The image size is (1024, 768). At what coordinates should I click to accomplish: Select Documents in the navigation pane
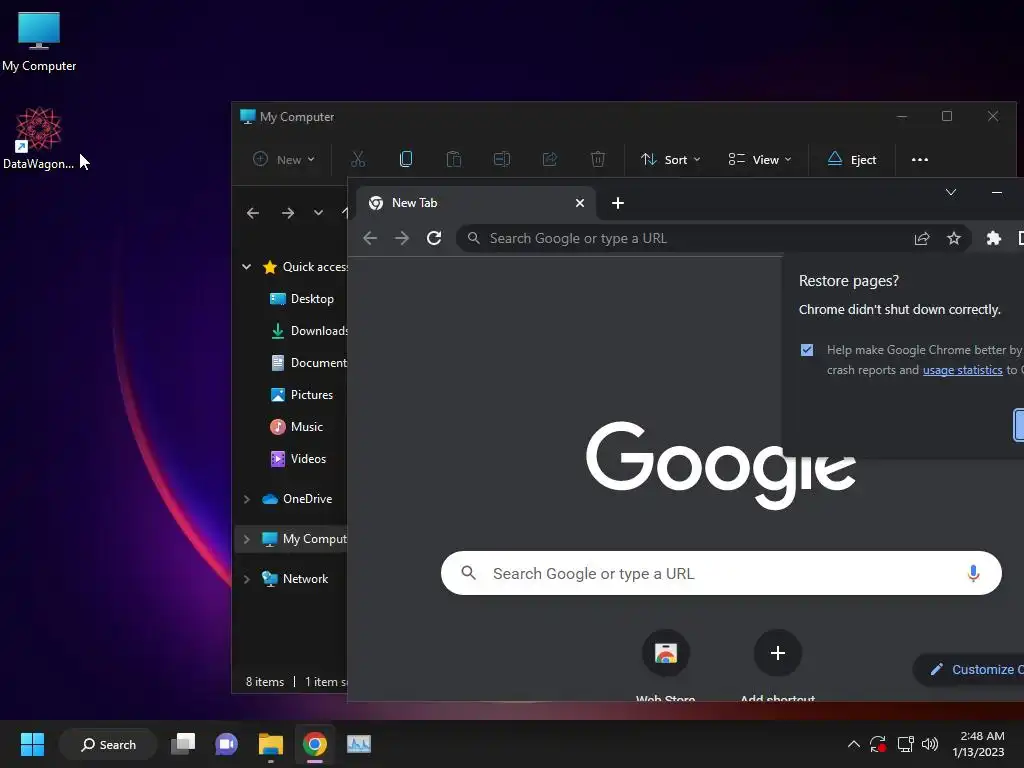pos(308,362)
